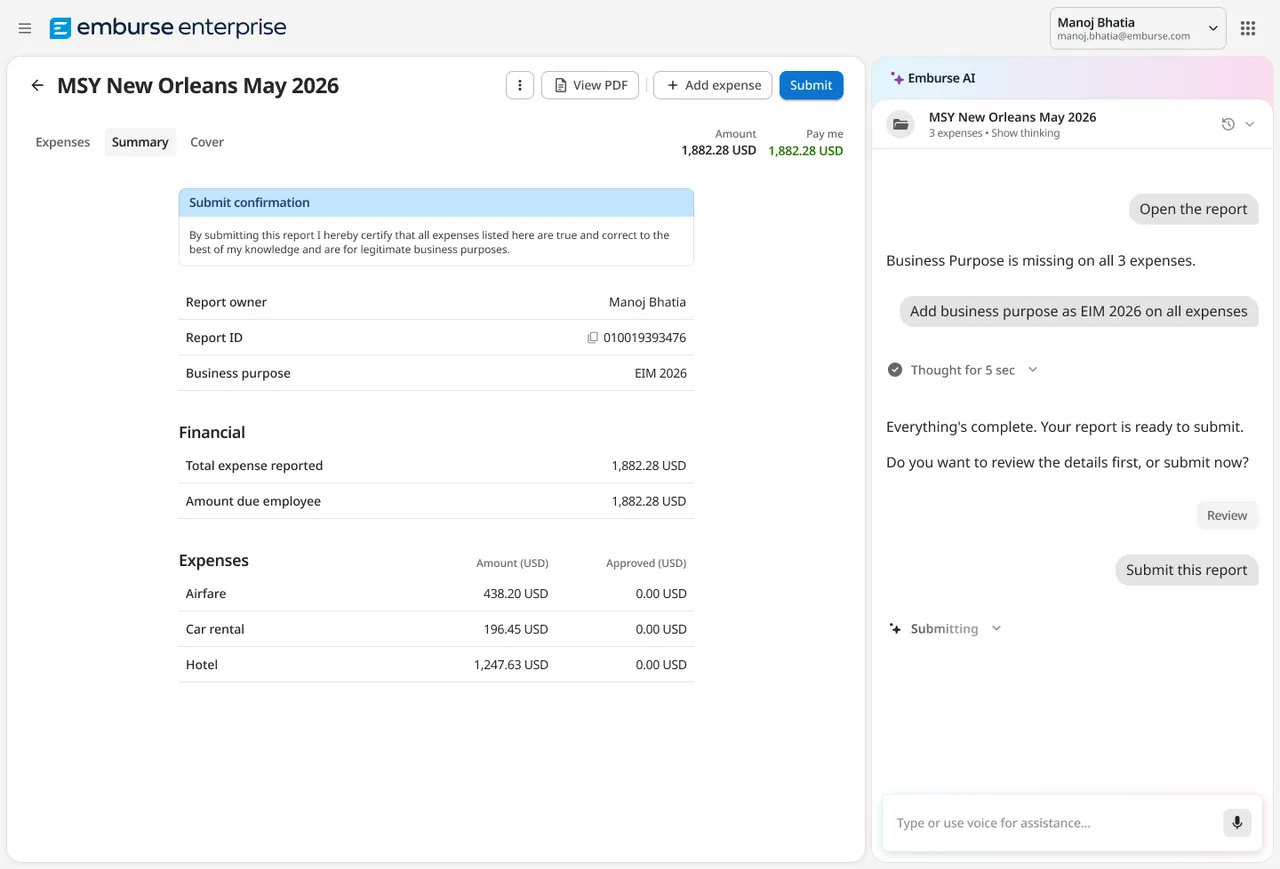
Task: Click the Report ID number 010019393476
Action: click(645, 338)
